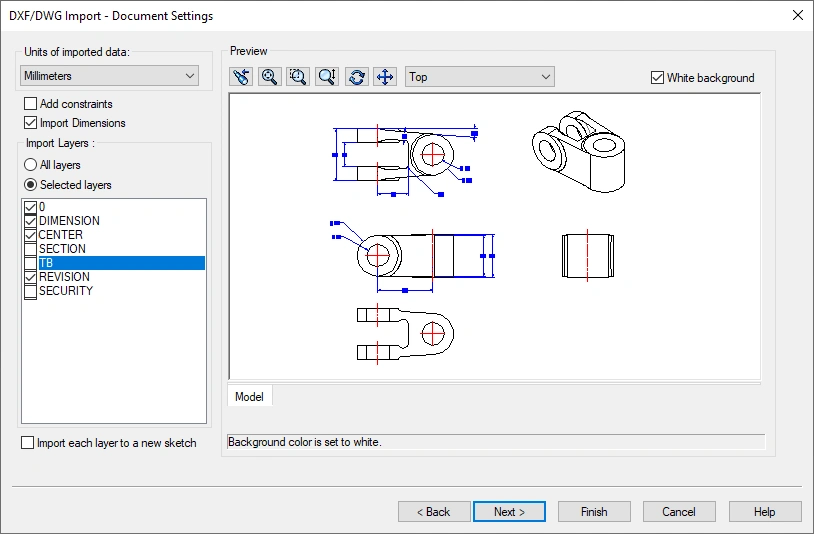Select the Zoom to Area tool
Image resolution: width=814 pixels, height=534 pixels.
(298, 77)
